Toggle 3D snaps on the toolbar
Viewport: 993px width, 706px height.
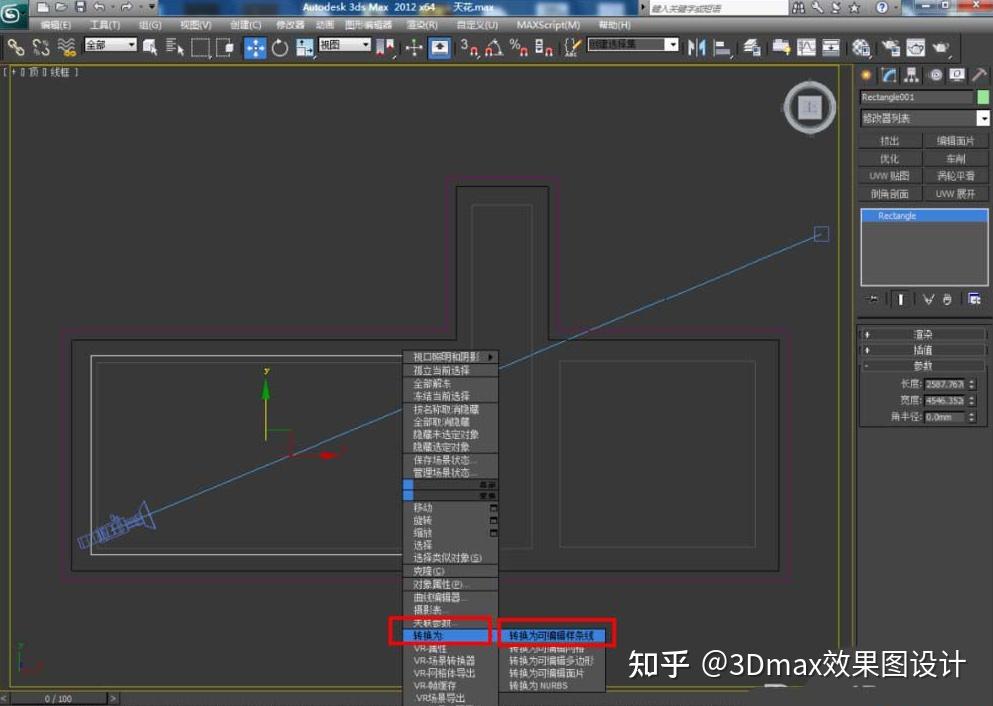[467, 46]
